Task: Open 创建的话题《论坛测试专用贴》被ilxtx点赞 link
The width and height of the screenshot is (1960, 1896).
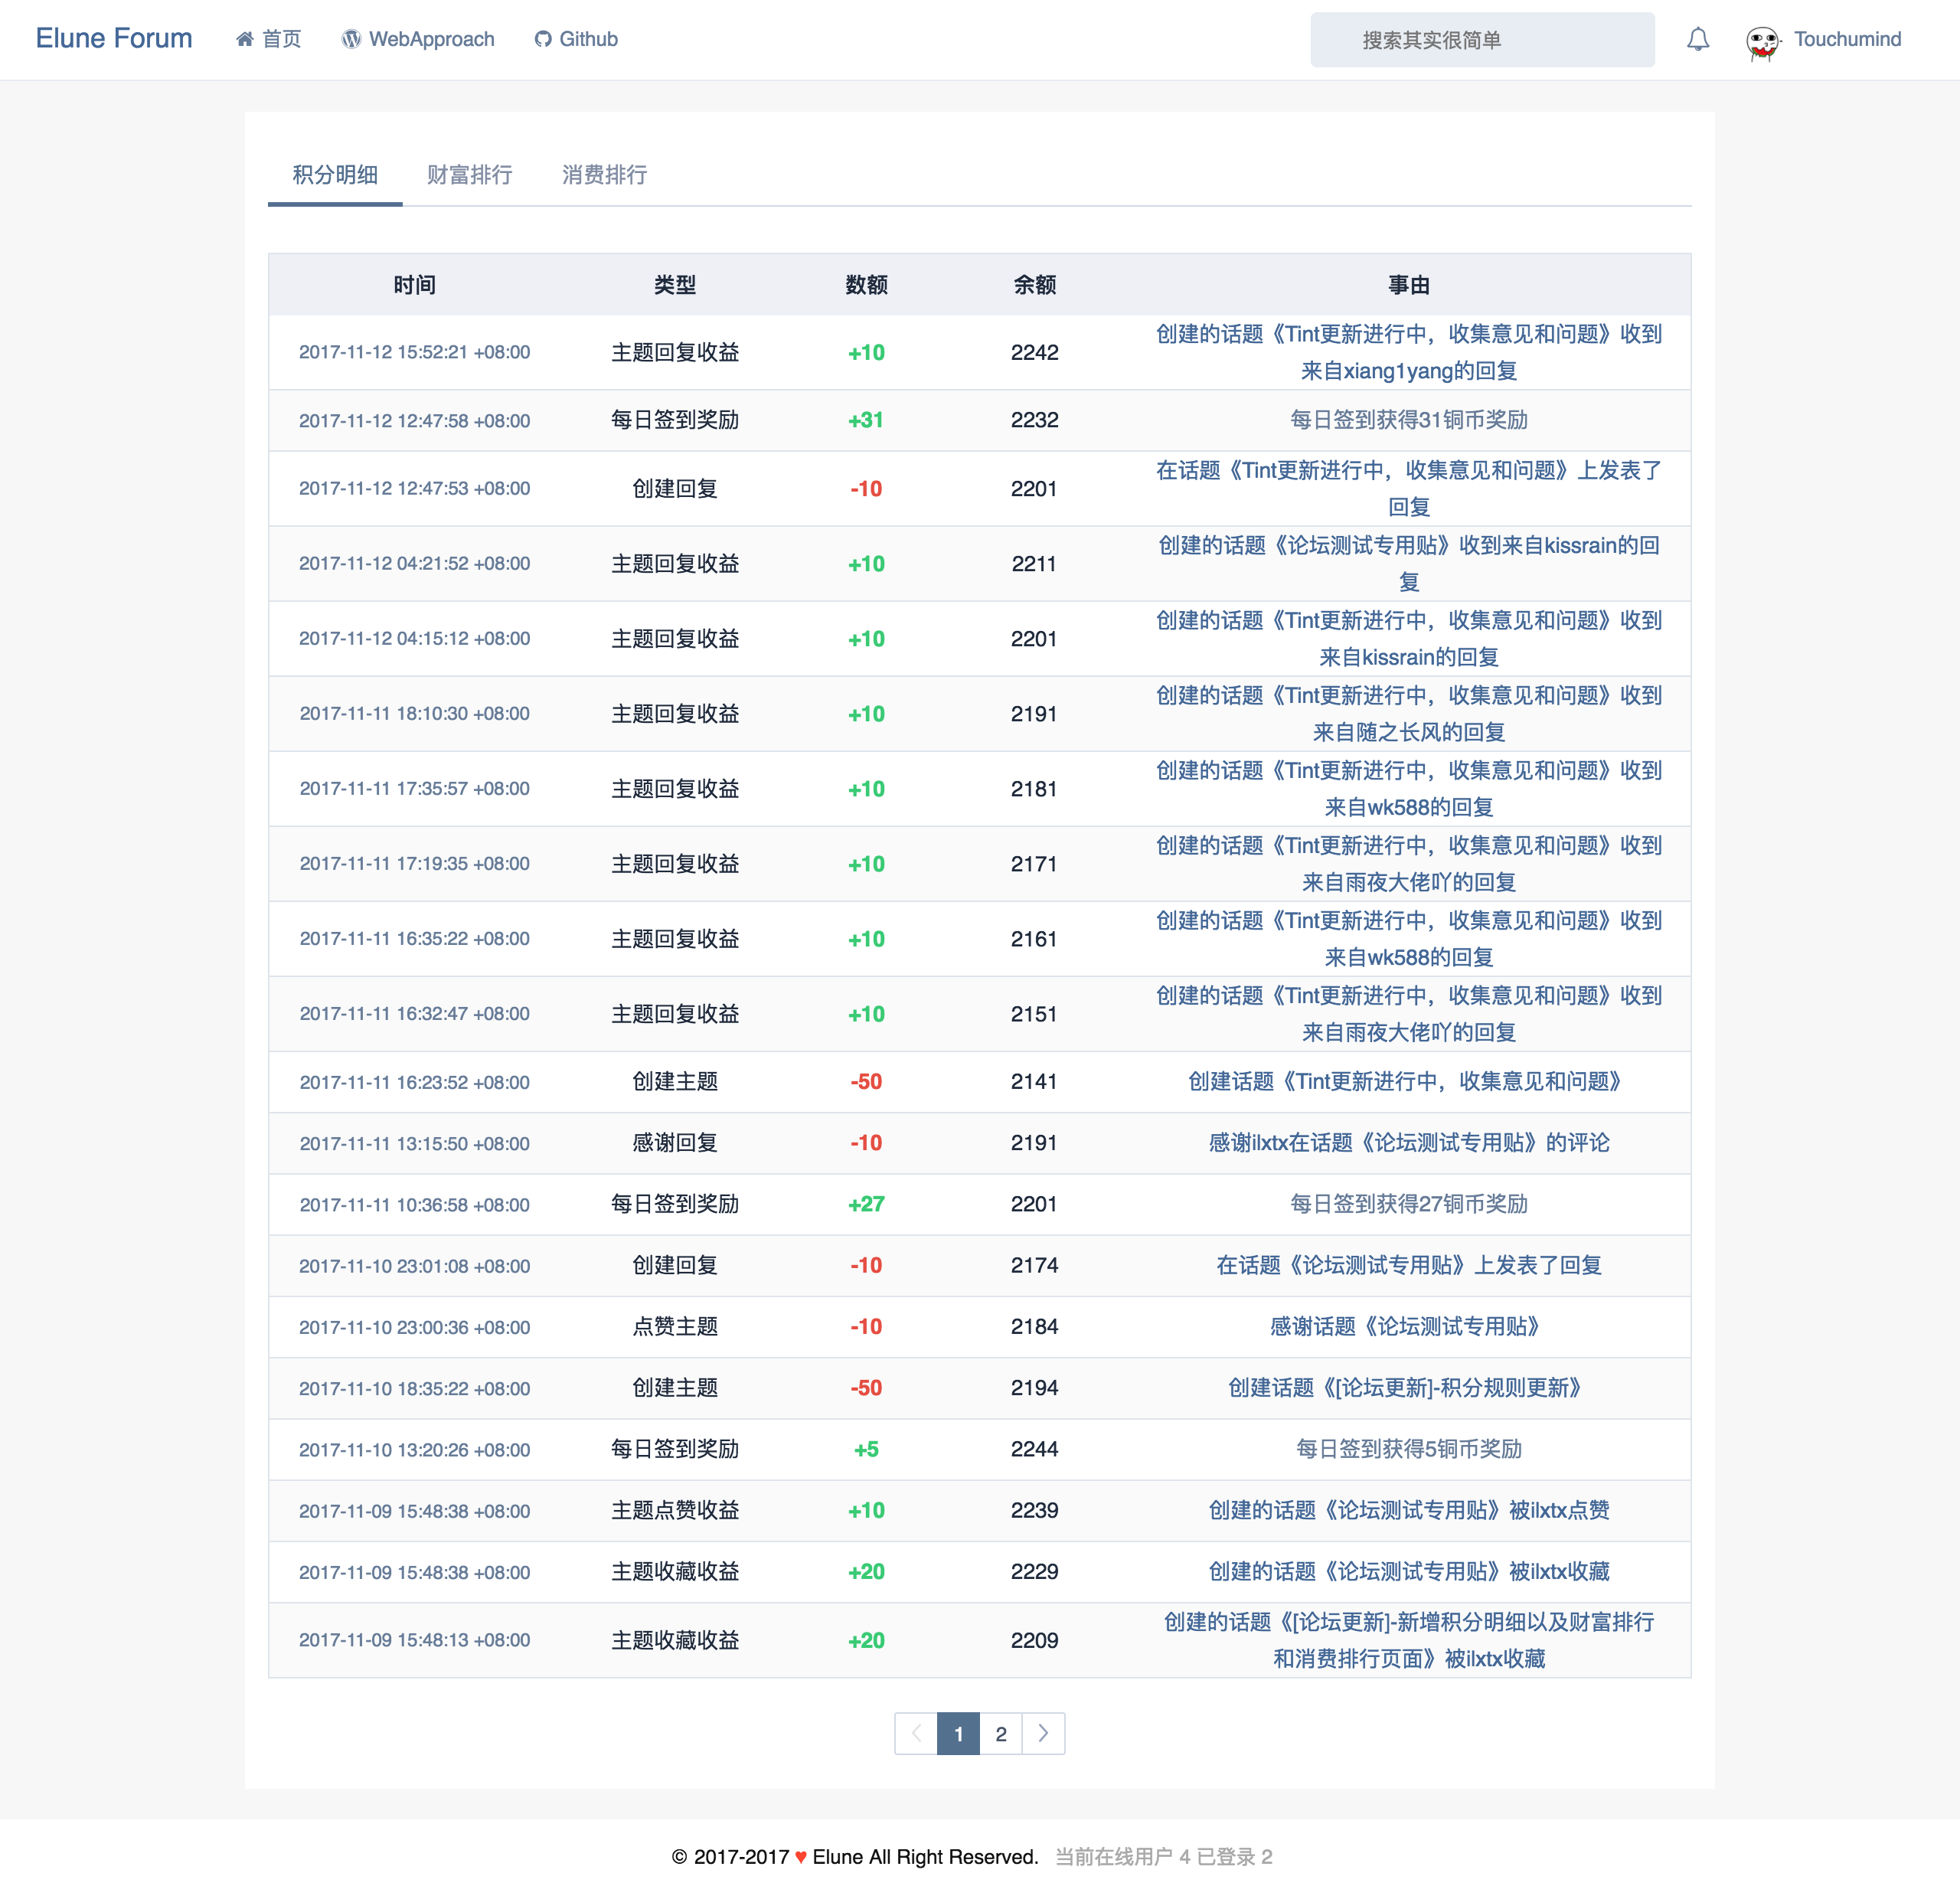Action: [1408, 1510]
